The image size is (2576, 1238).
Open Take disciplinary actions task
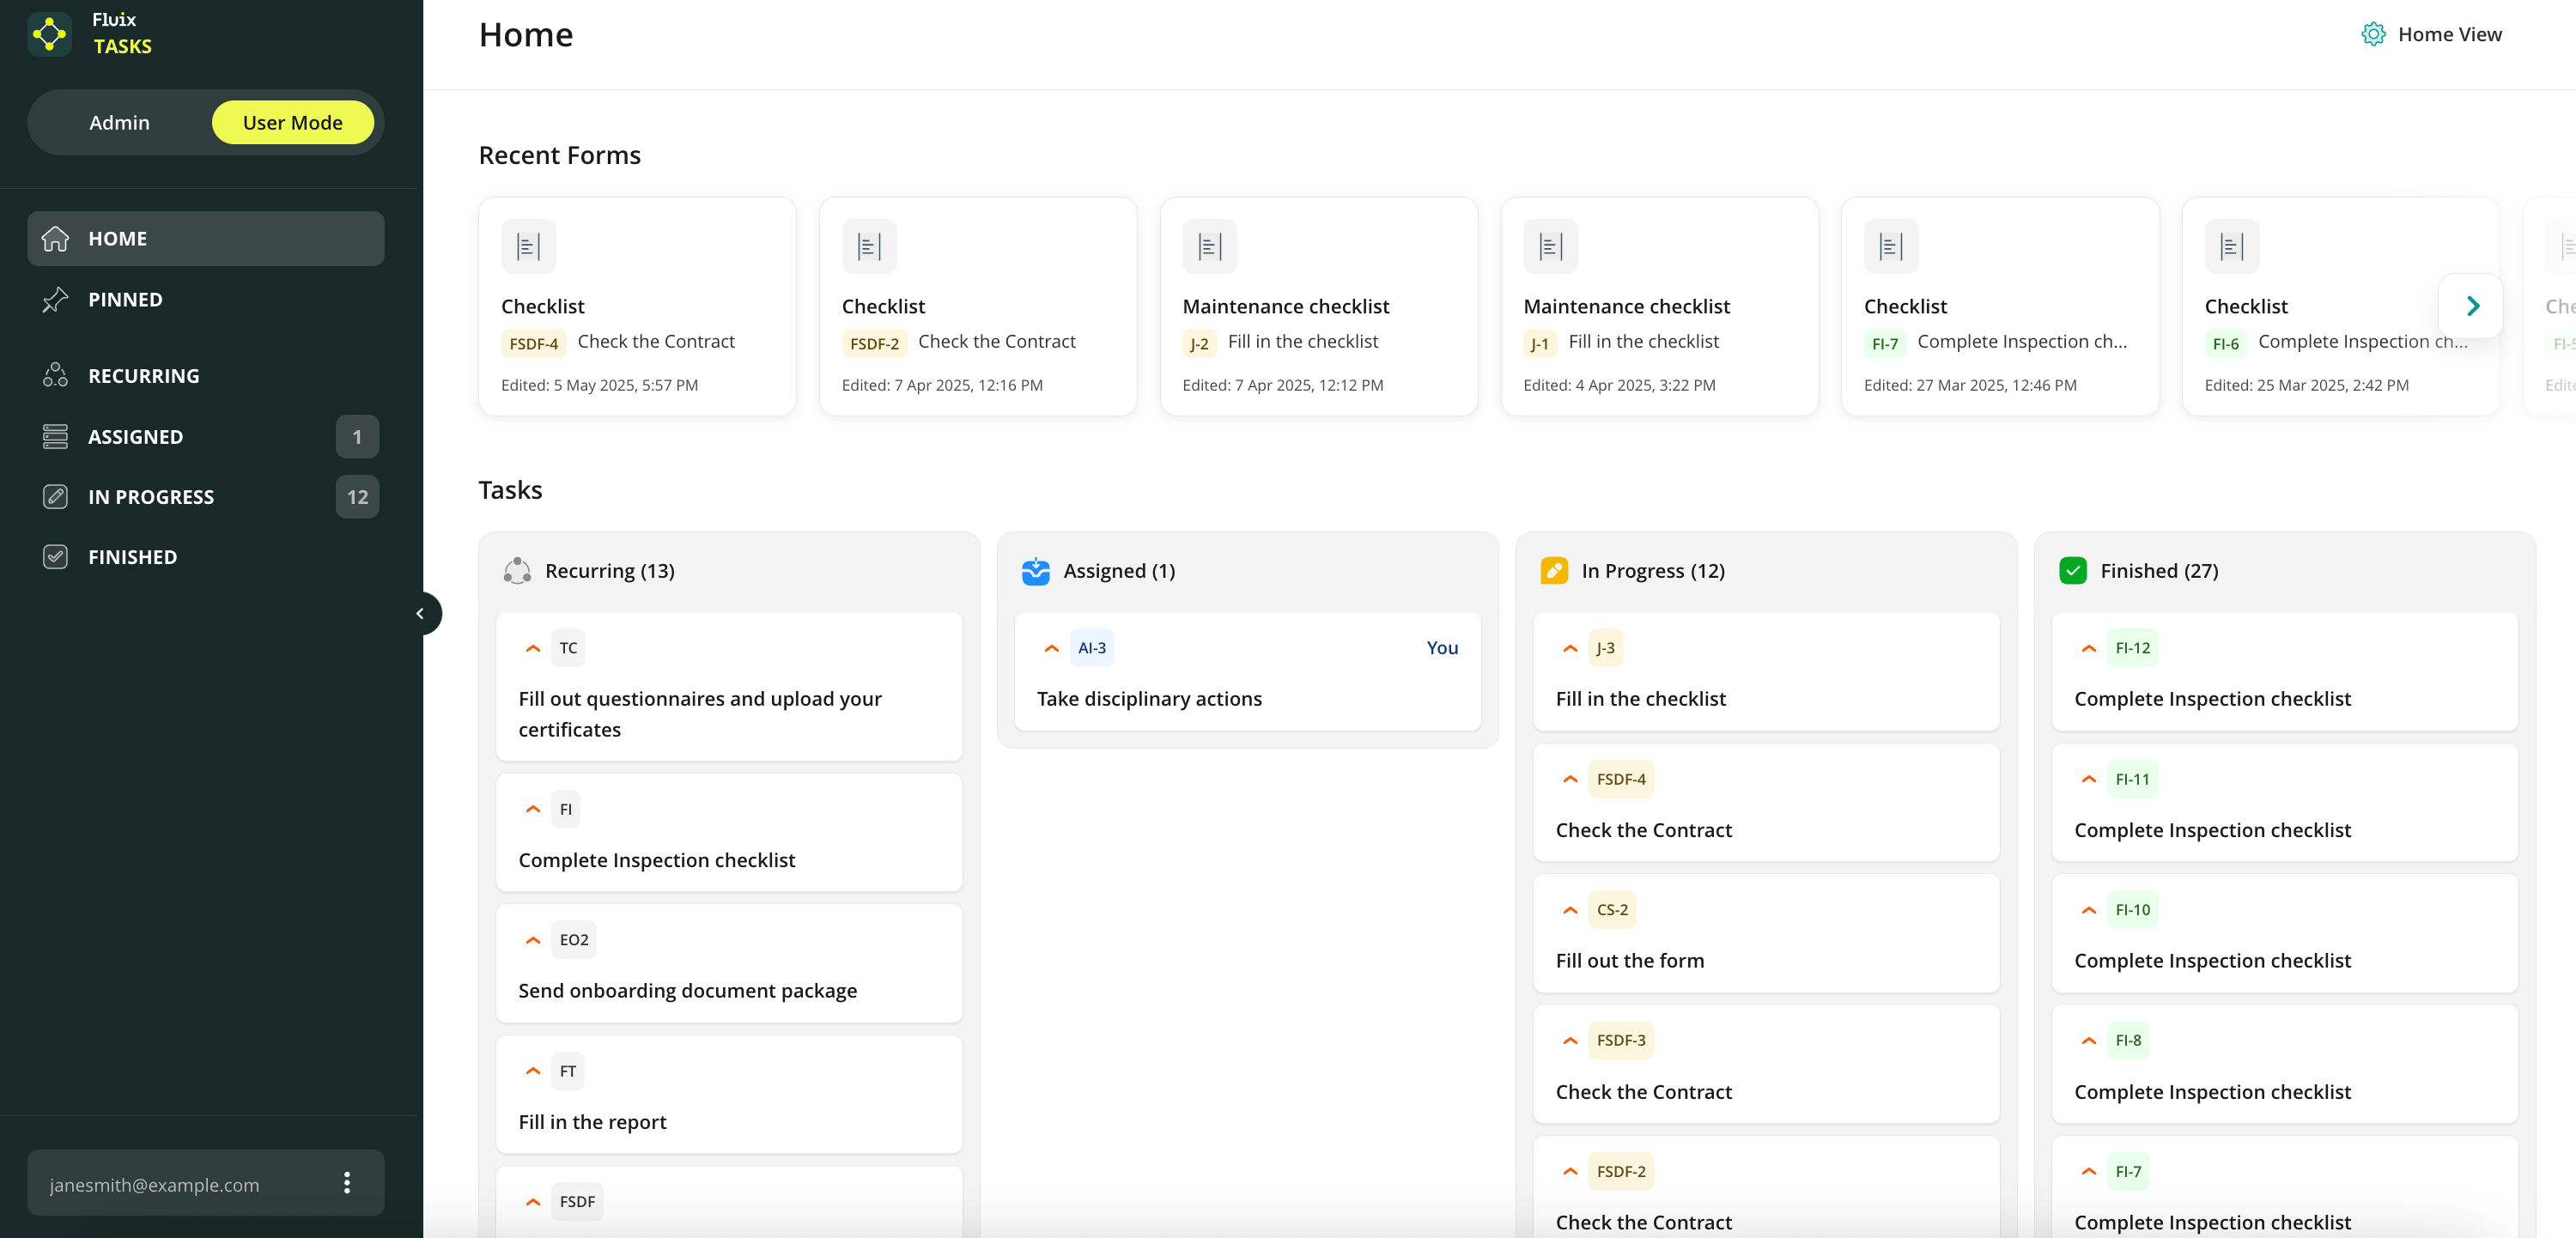[x=1148, y=699]
